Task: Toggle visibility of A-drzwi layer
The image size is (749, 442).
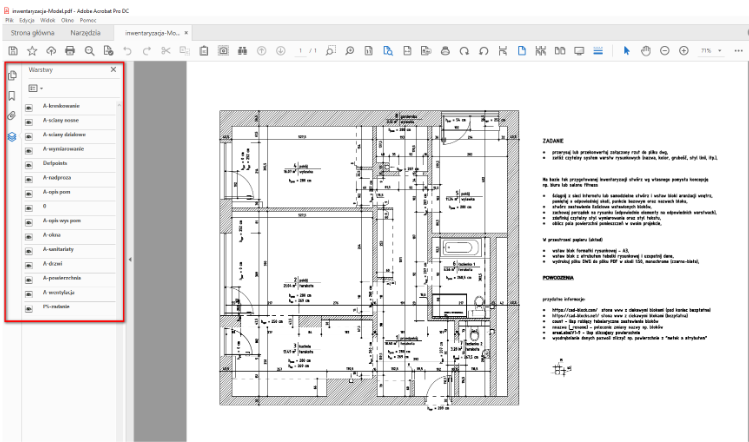Action: coord(30,262)
